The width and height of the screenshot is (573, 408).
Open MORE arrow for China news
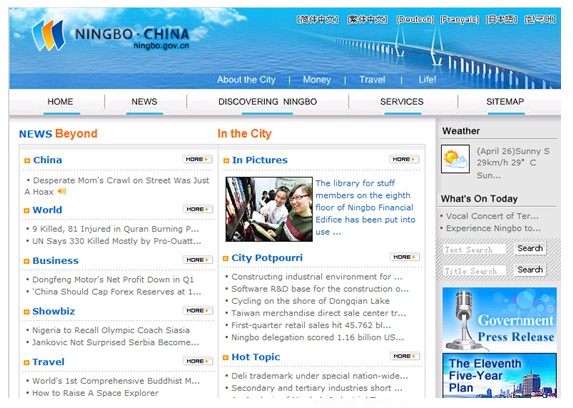pos(197,159)
